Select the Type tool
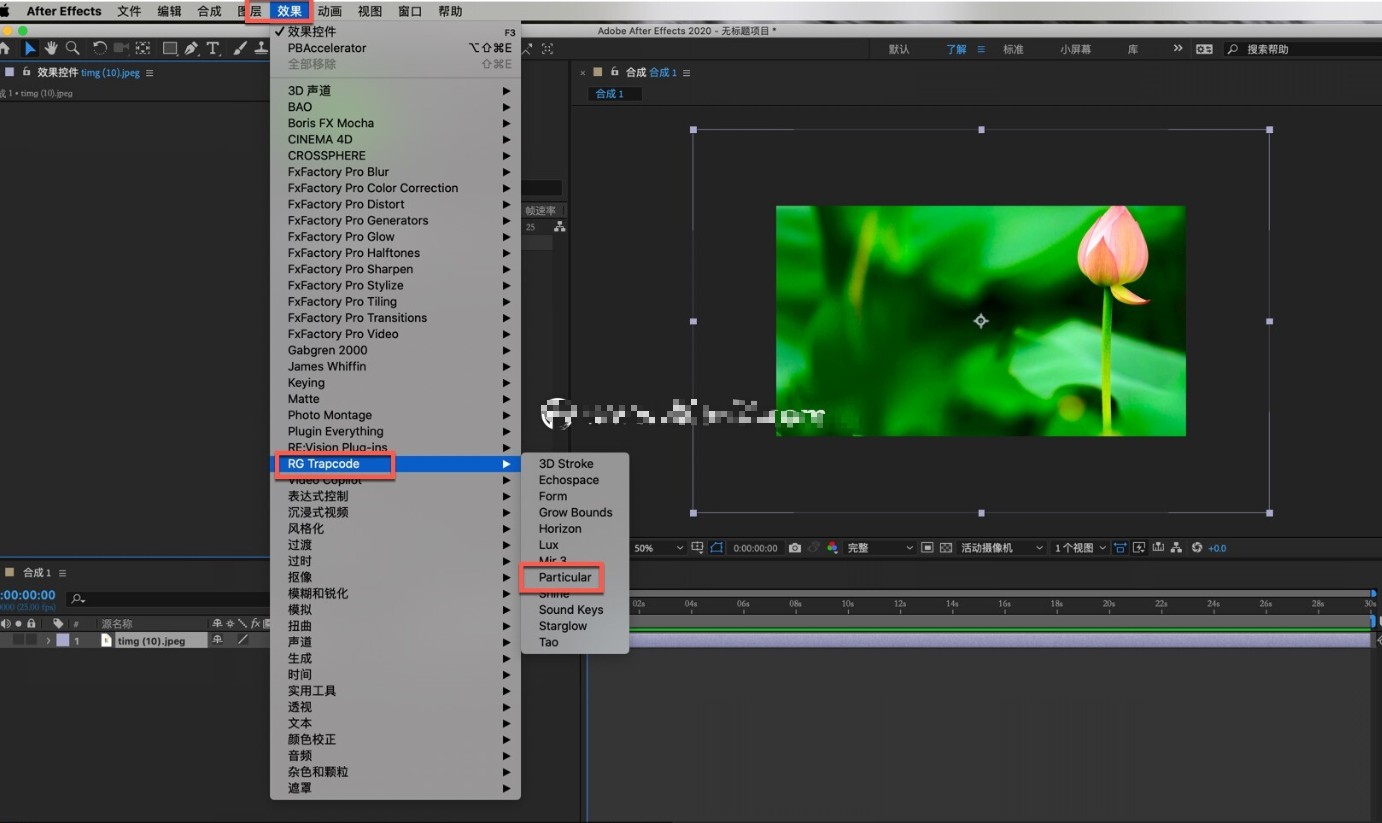 point(213,48)
